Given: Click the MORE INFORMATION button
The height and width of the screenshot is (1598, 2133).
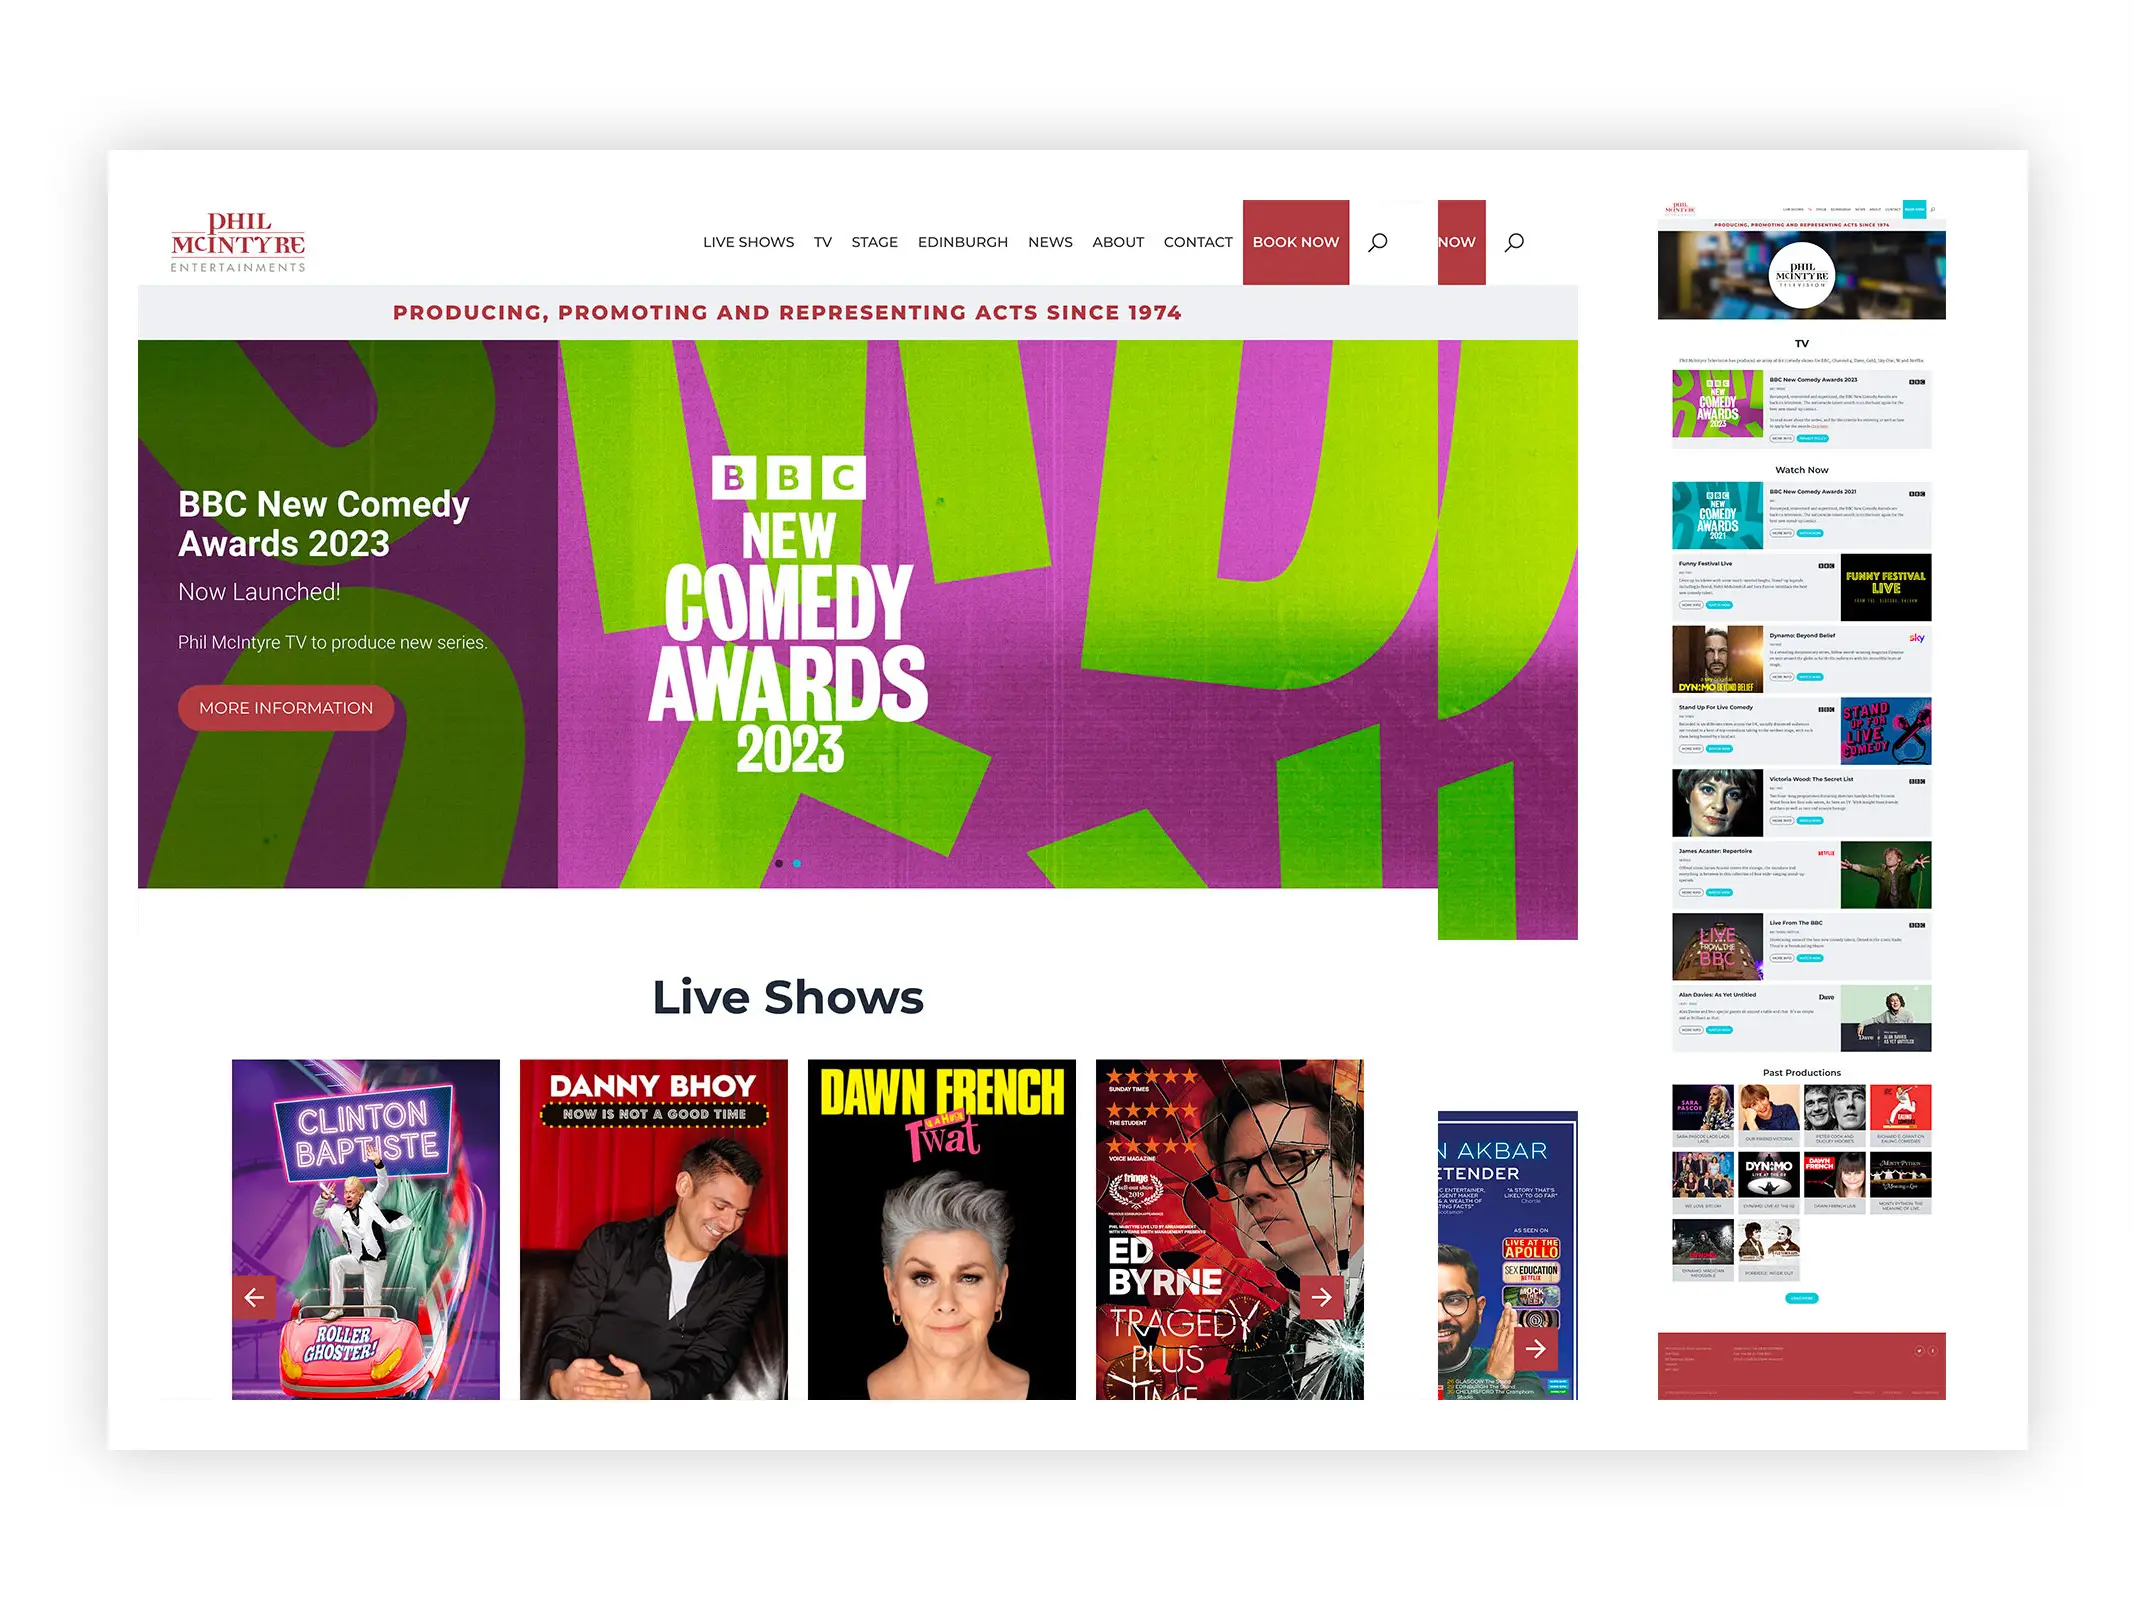Looking at the screenshot, I should pos(286,708).
